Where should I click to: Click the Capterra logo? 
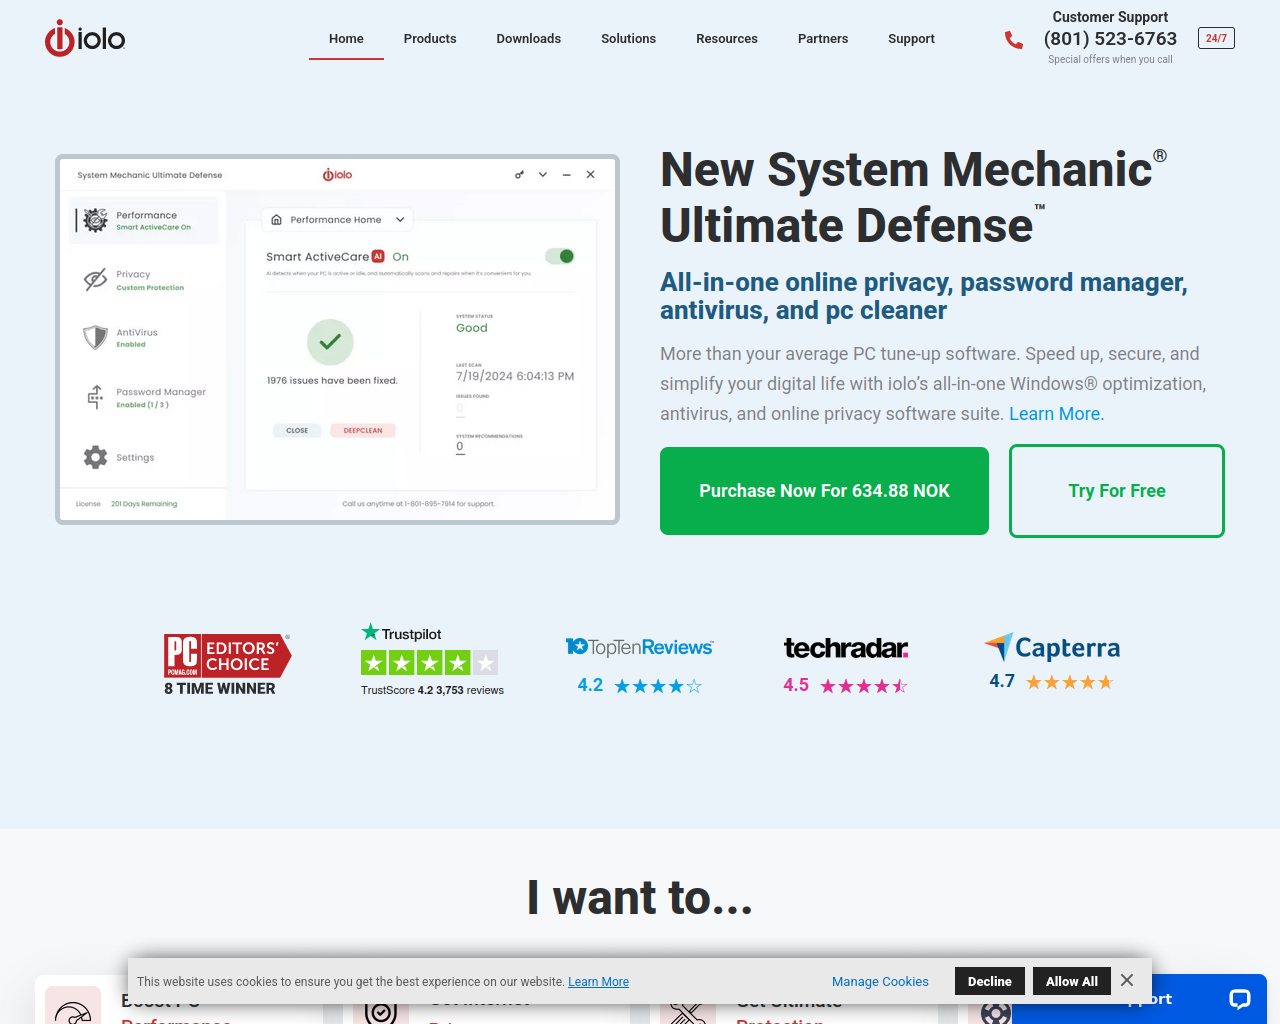tap(1052, 647)
